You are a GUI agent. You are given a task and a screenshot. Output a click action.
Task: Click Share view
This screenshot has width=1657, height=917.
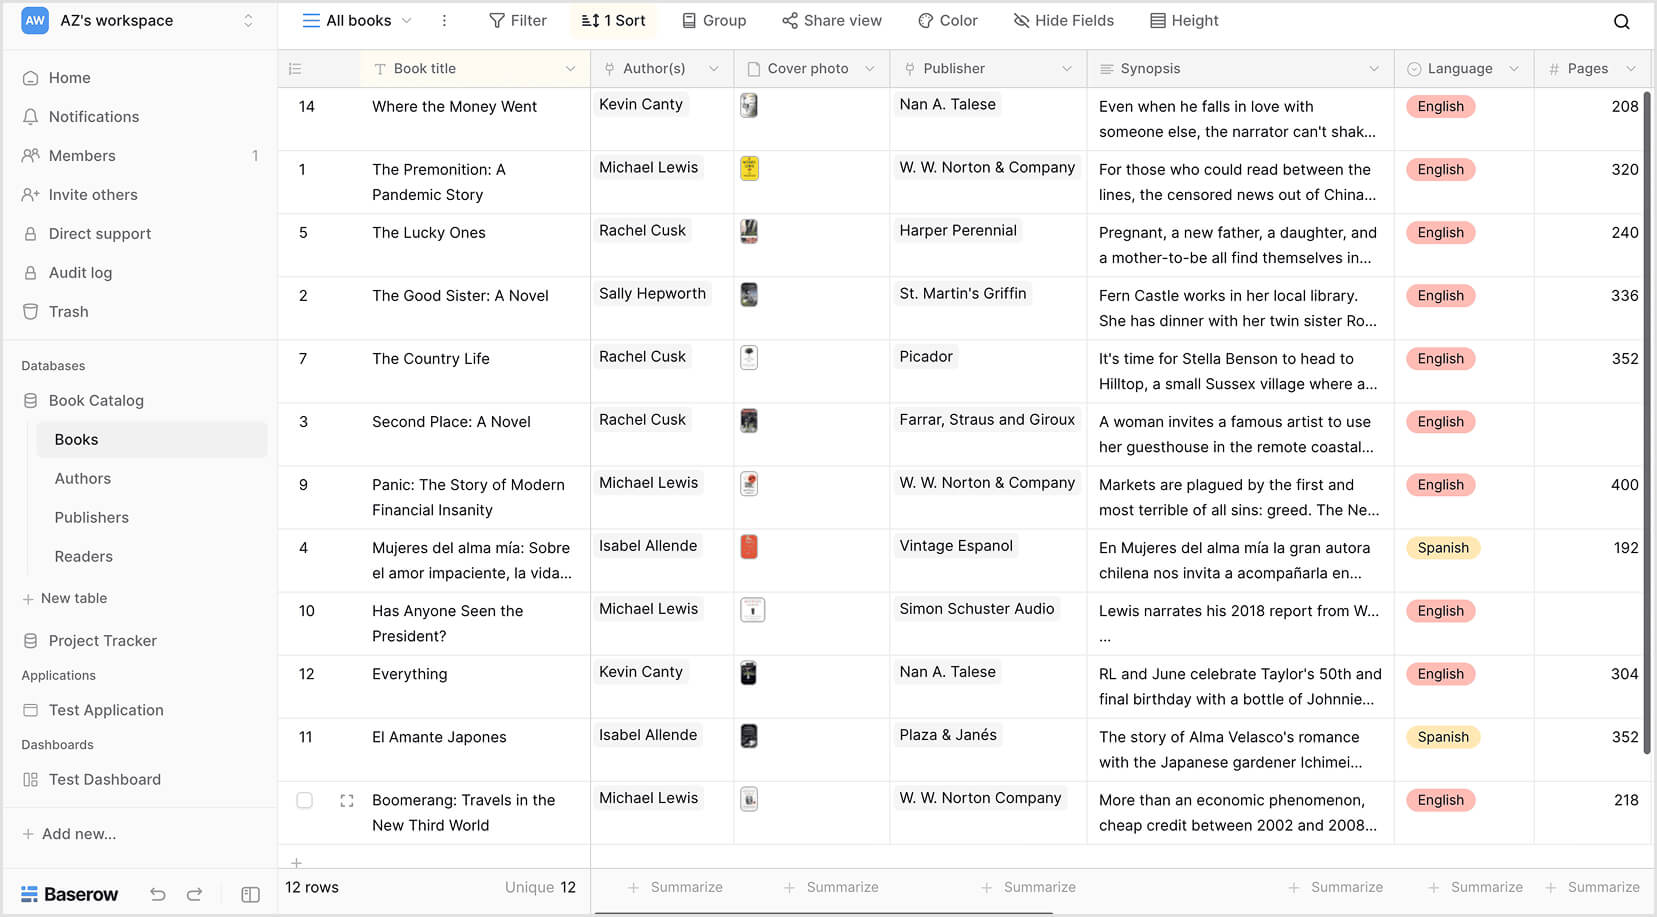(832, 21)
